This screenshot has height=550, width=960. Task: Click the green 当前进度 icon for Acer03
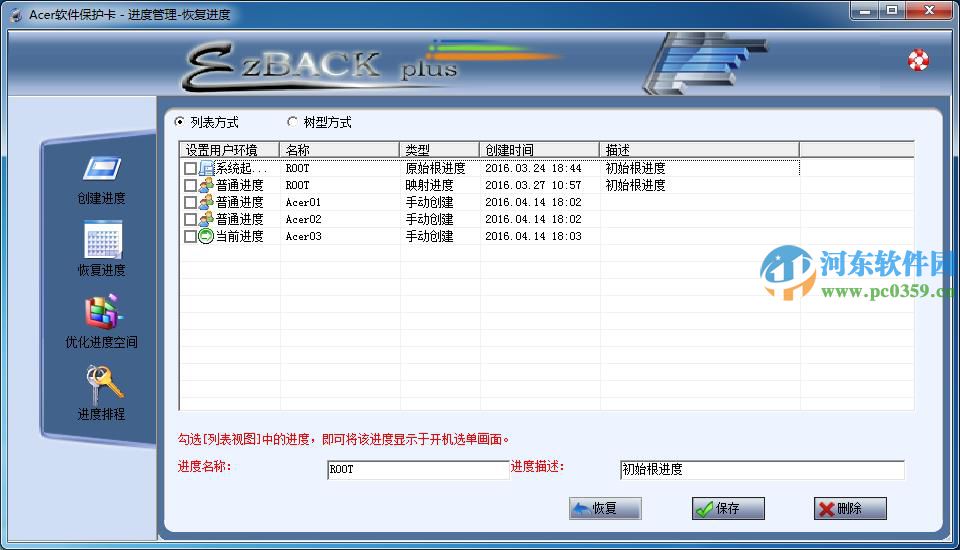(x=206, y=236)
